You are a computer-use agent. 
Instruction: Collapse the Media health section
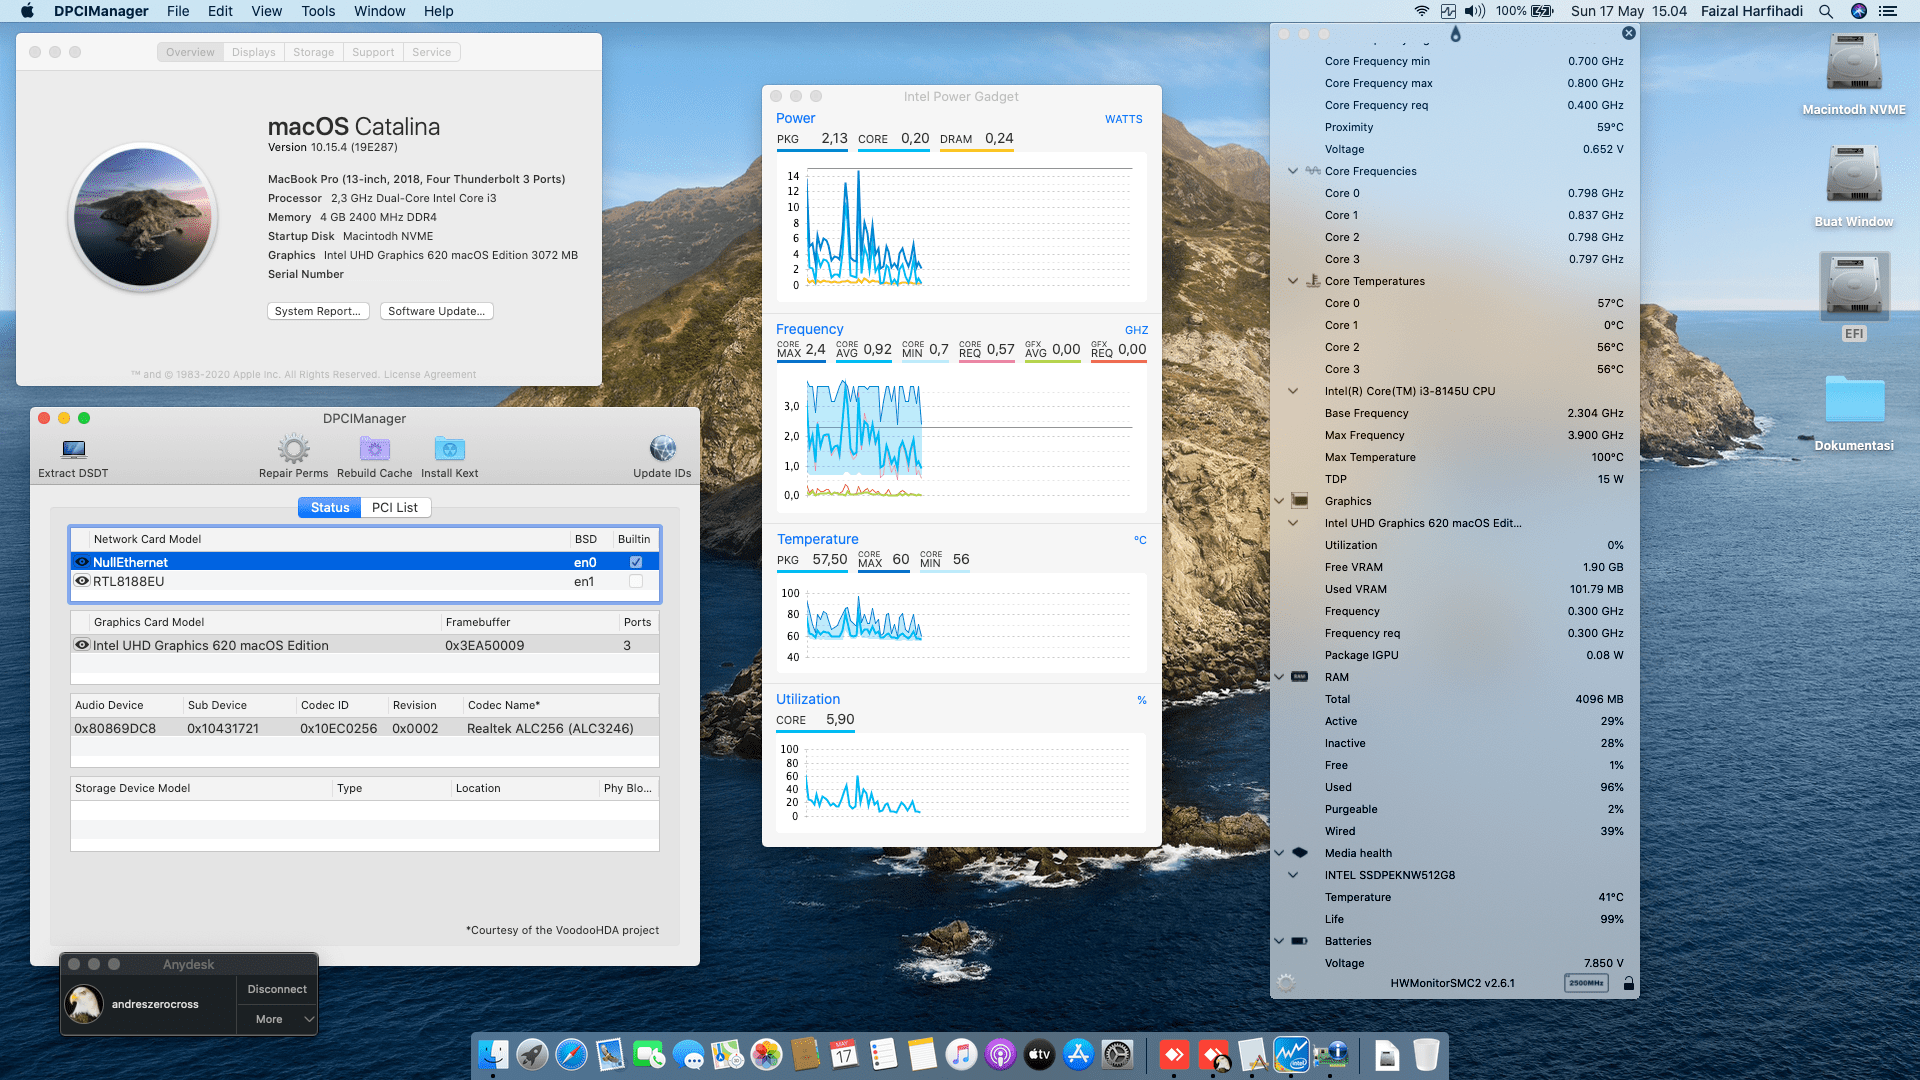click(x=1279, y=853)
